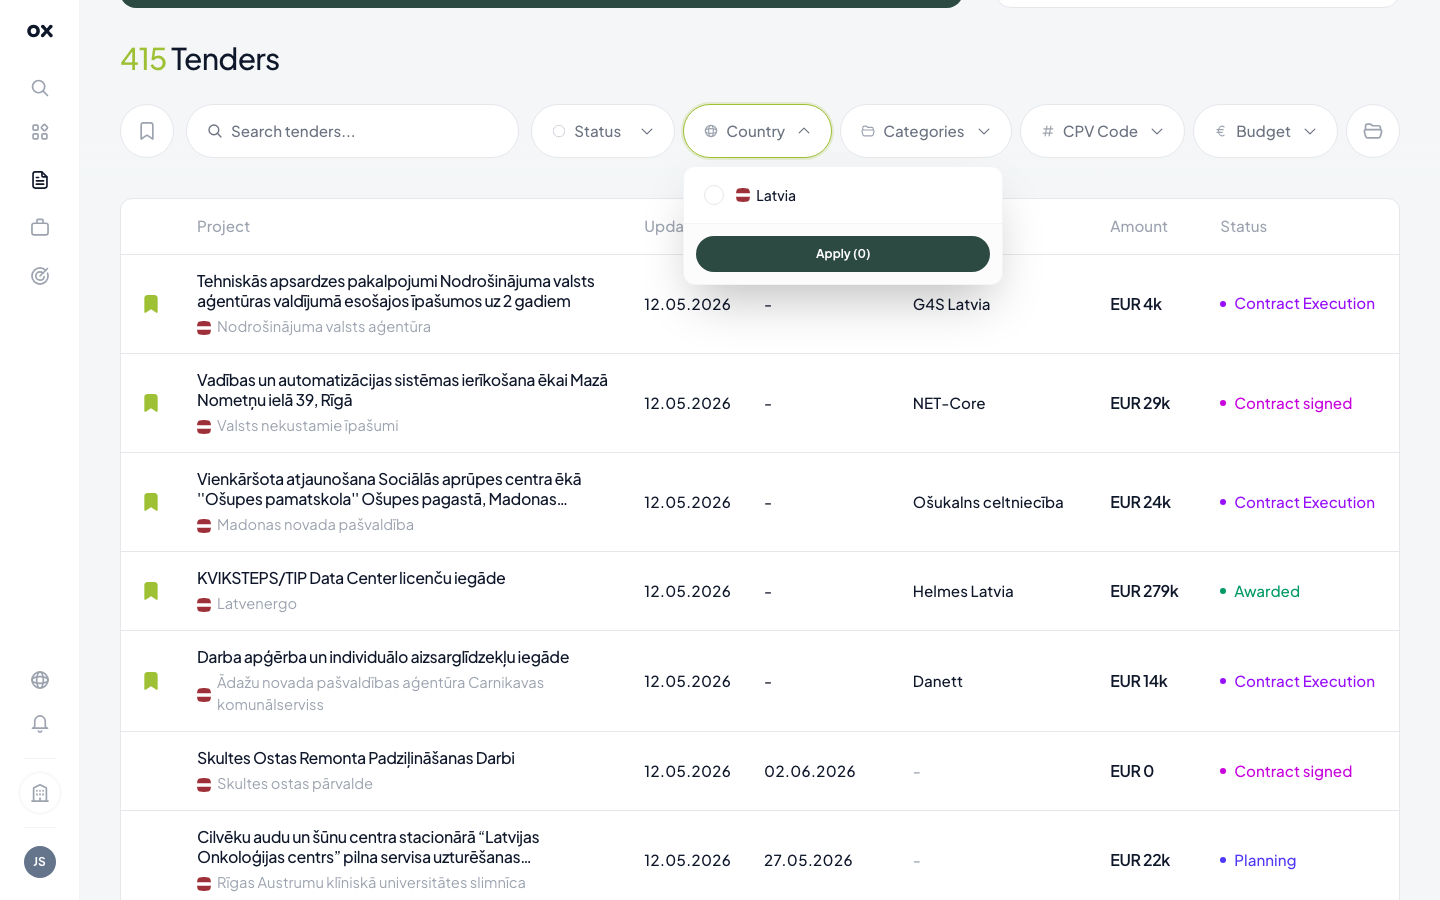Image resolution: width=1440 pixels, height=900 pixels.
Task: Select the Latvia radio option
Action: click(714, 195)
